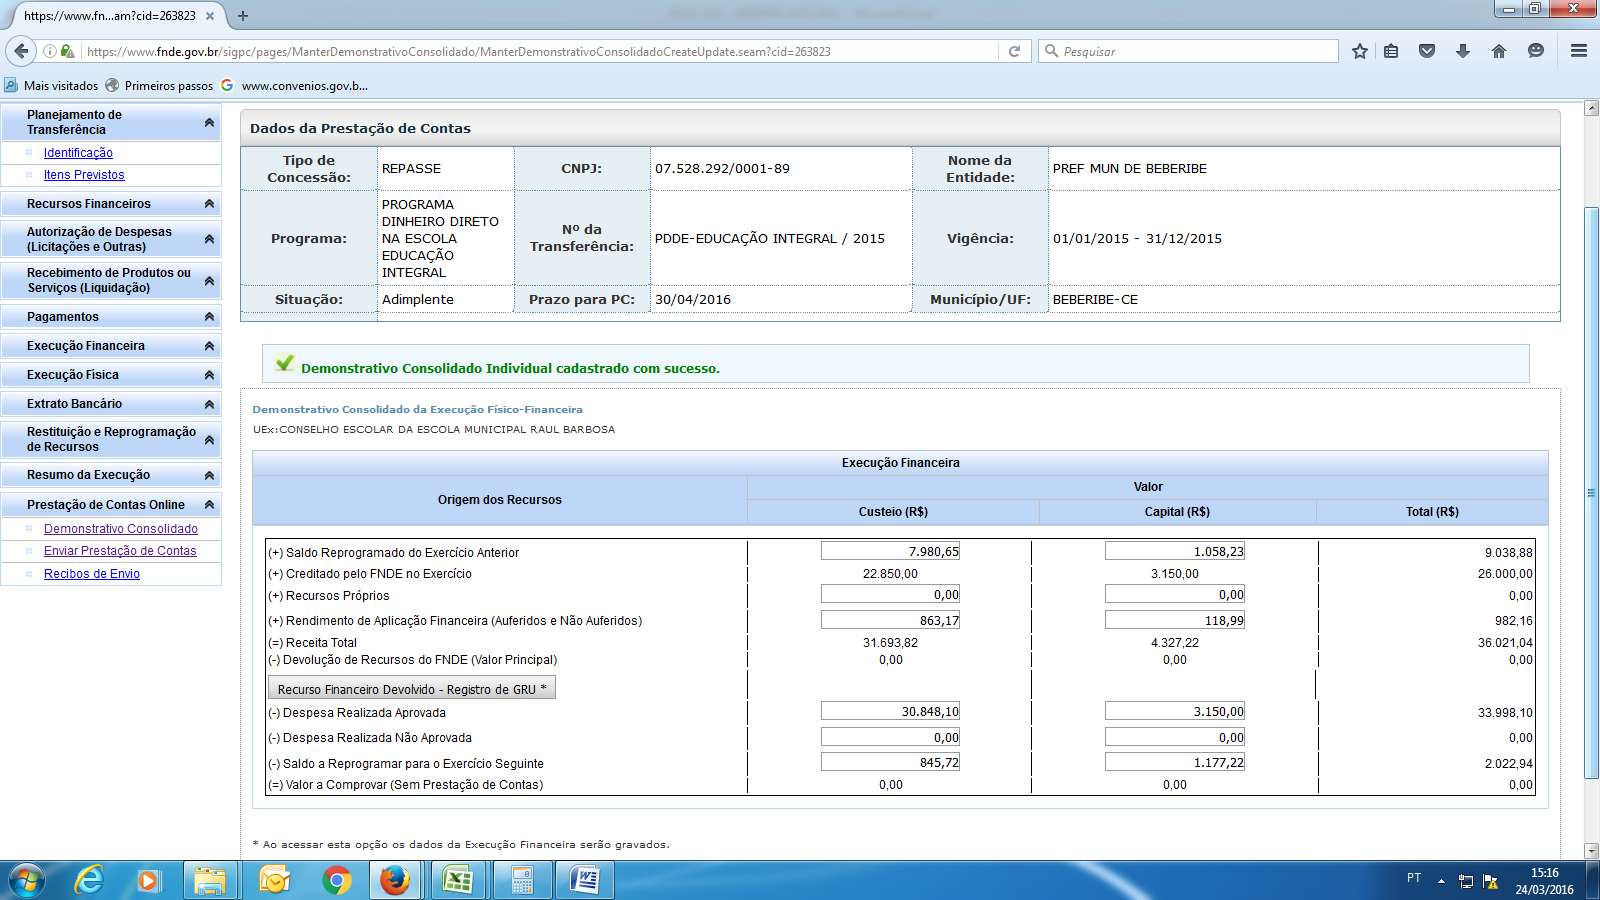Expand the Pagamentos sidebar section

209,317
